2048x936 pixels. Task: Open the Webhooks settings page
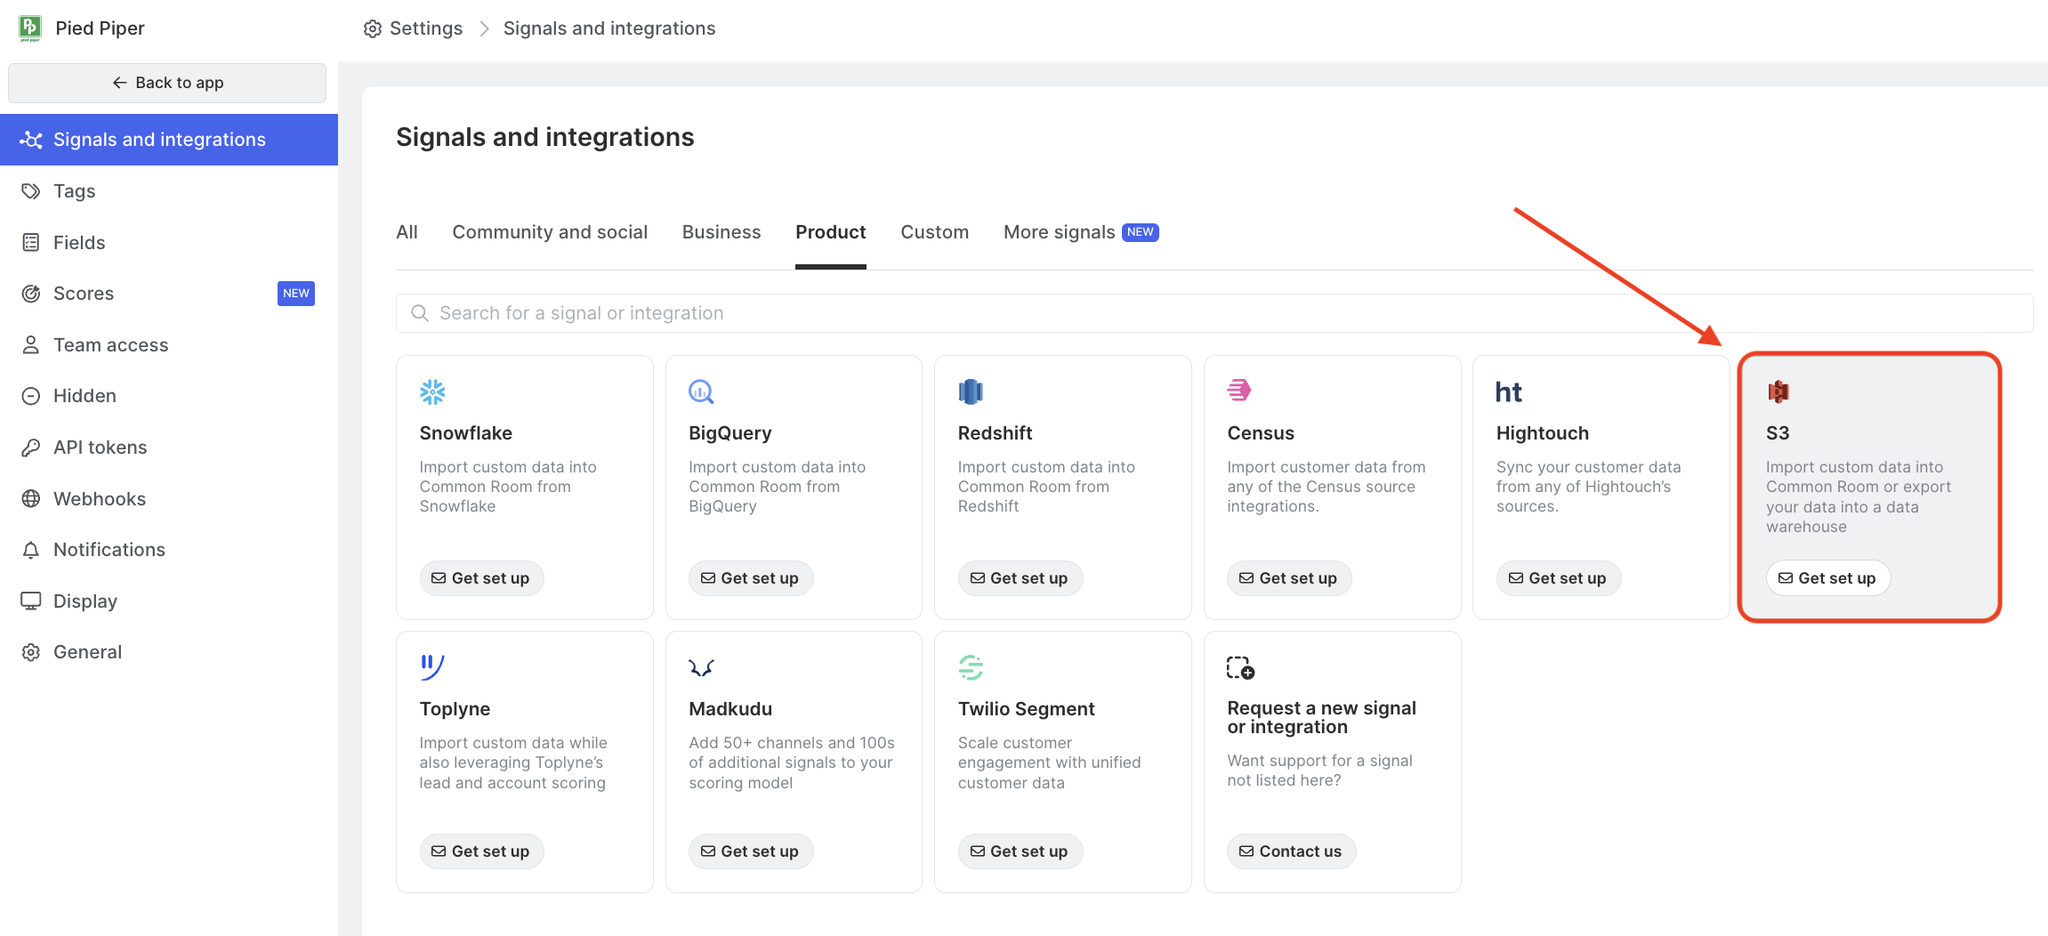[169, 498]
